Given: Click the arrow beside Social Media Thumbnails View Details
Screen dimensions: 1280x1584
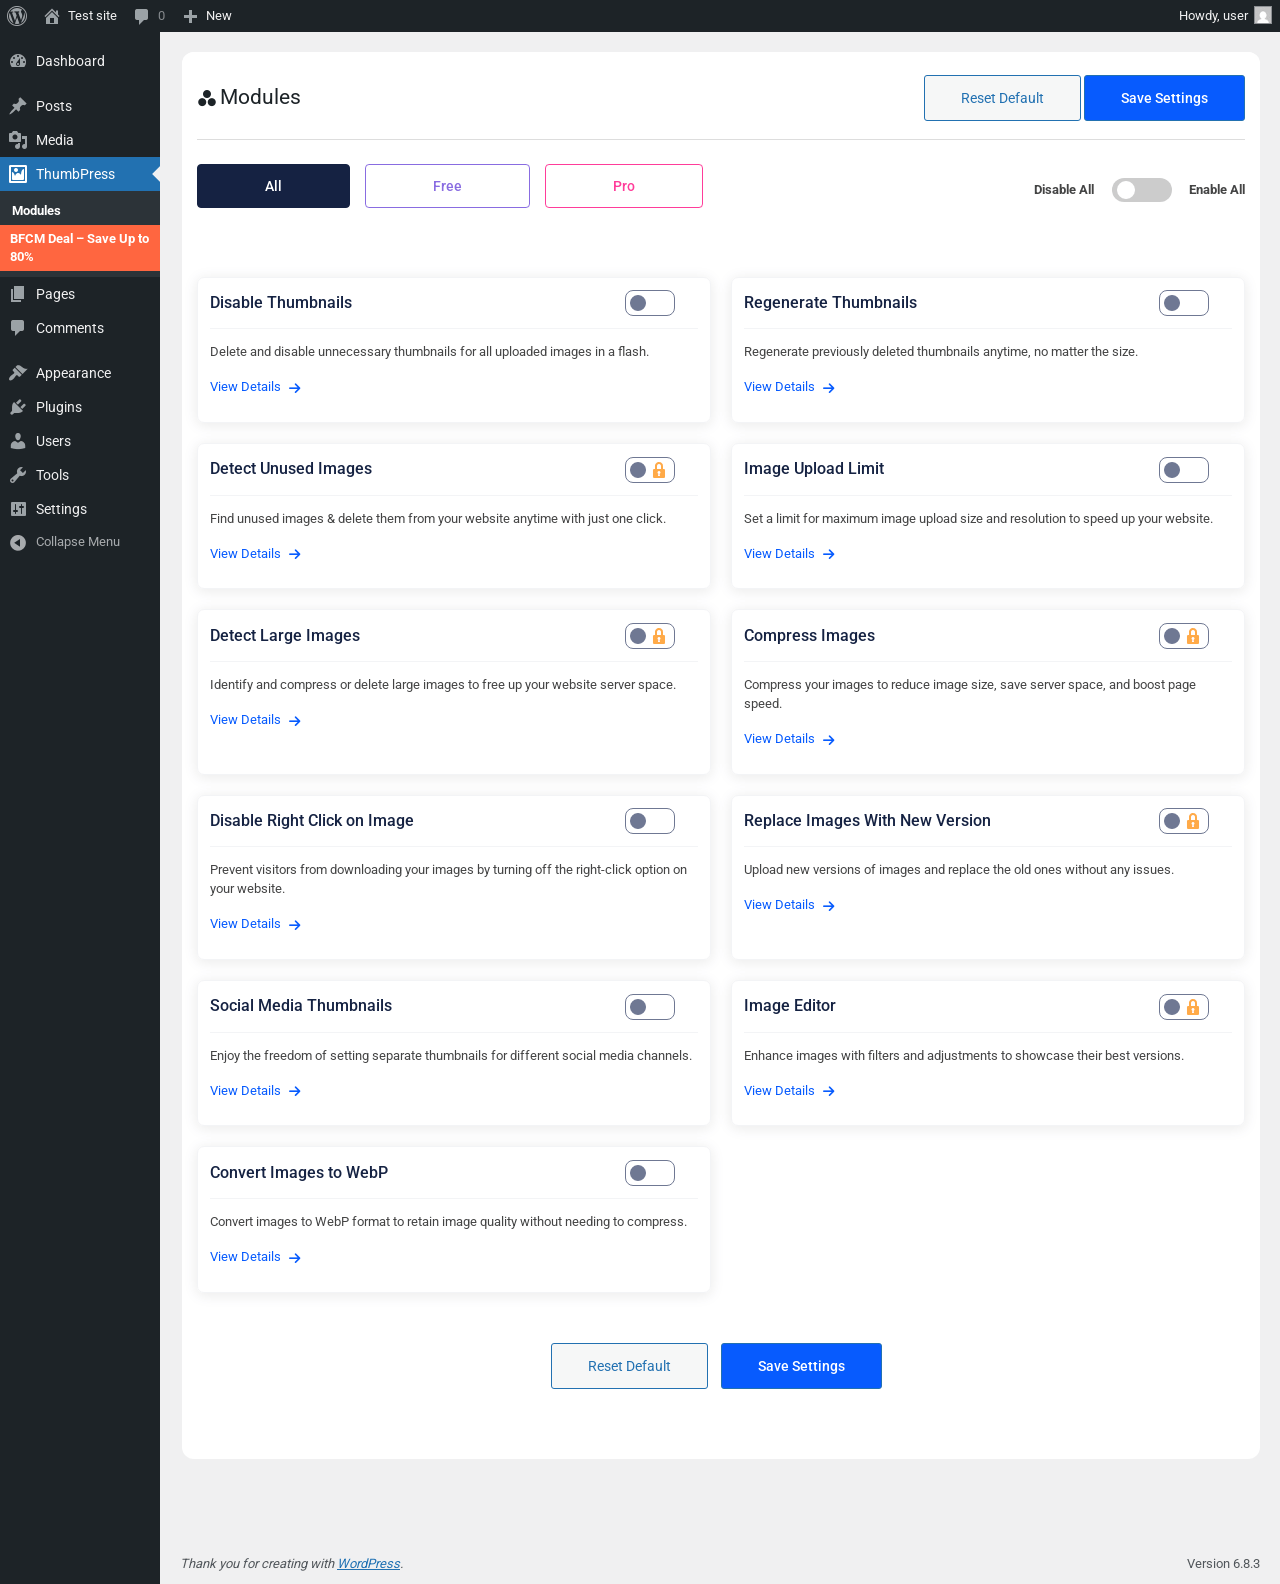Looking at the screenshot, I should click(295, 1091).
